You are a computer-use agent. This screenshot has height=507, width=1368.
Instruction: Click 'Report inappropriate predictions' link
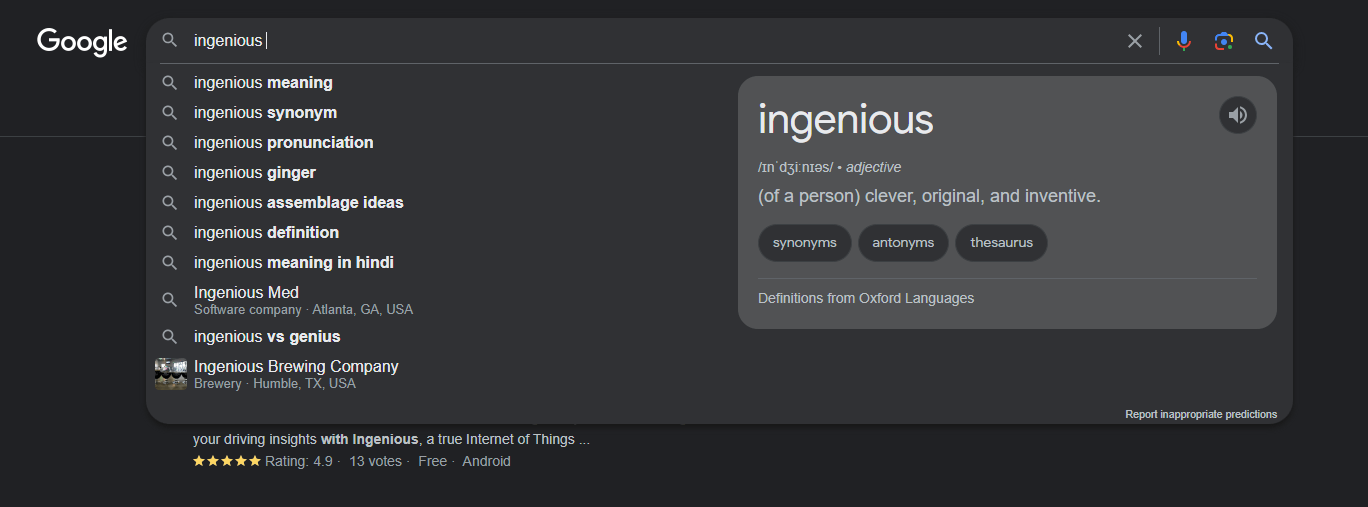pos(1201,414)
